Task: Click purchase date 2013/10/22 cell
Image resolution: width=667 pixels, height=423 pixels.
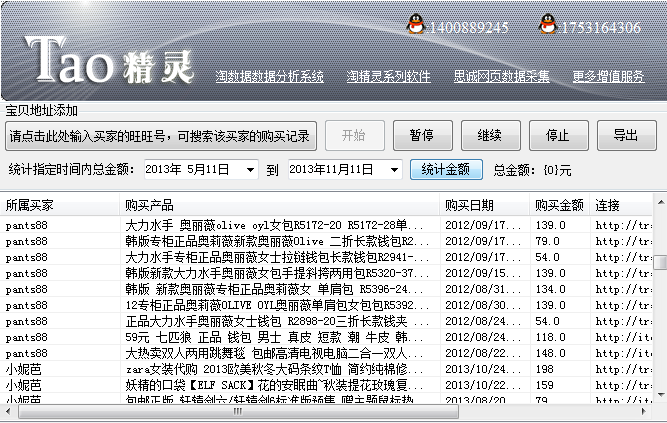Action: (485, 386)
